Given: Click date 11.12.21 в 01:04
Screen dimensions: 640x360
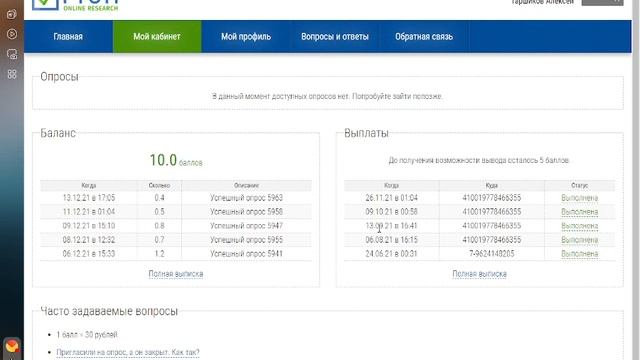Looking at the screenshot, I should coord(89,212).
